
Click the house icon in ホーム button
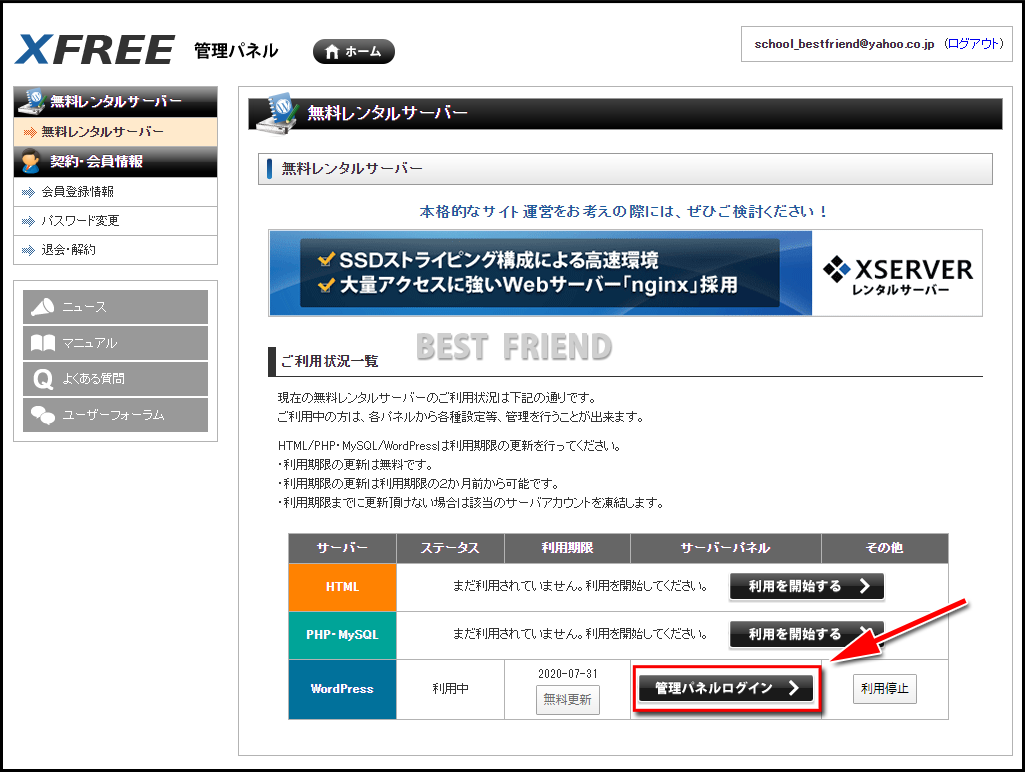332,52
